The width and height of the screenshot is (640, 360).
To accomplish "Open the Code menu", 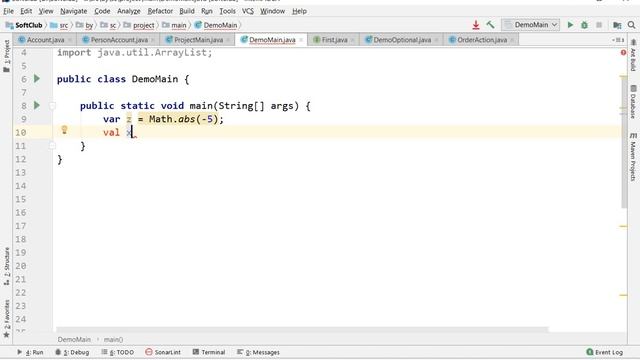I will pos(102,11).
